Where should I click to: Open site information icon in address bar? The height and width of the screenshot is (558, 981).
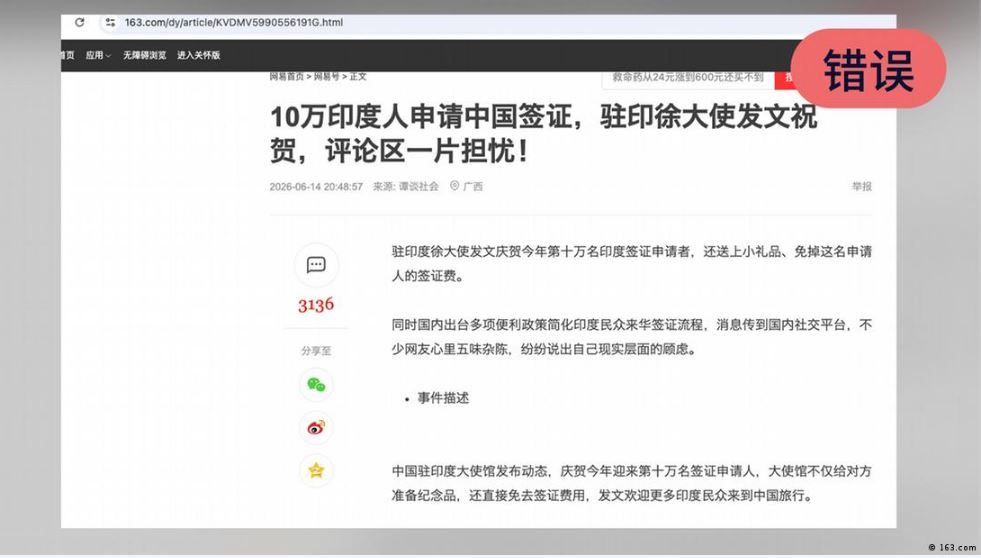point(110,23)
